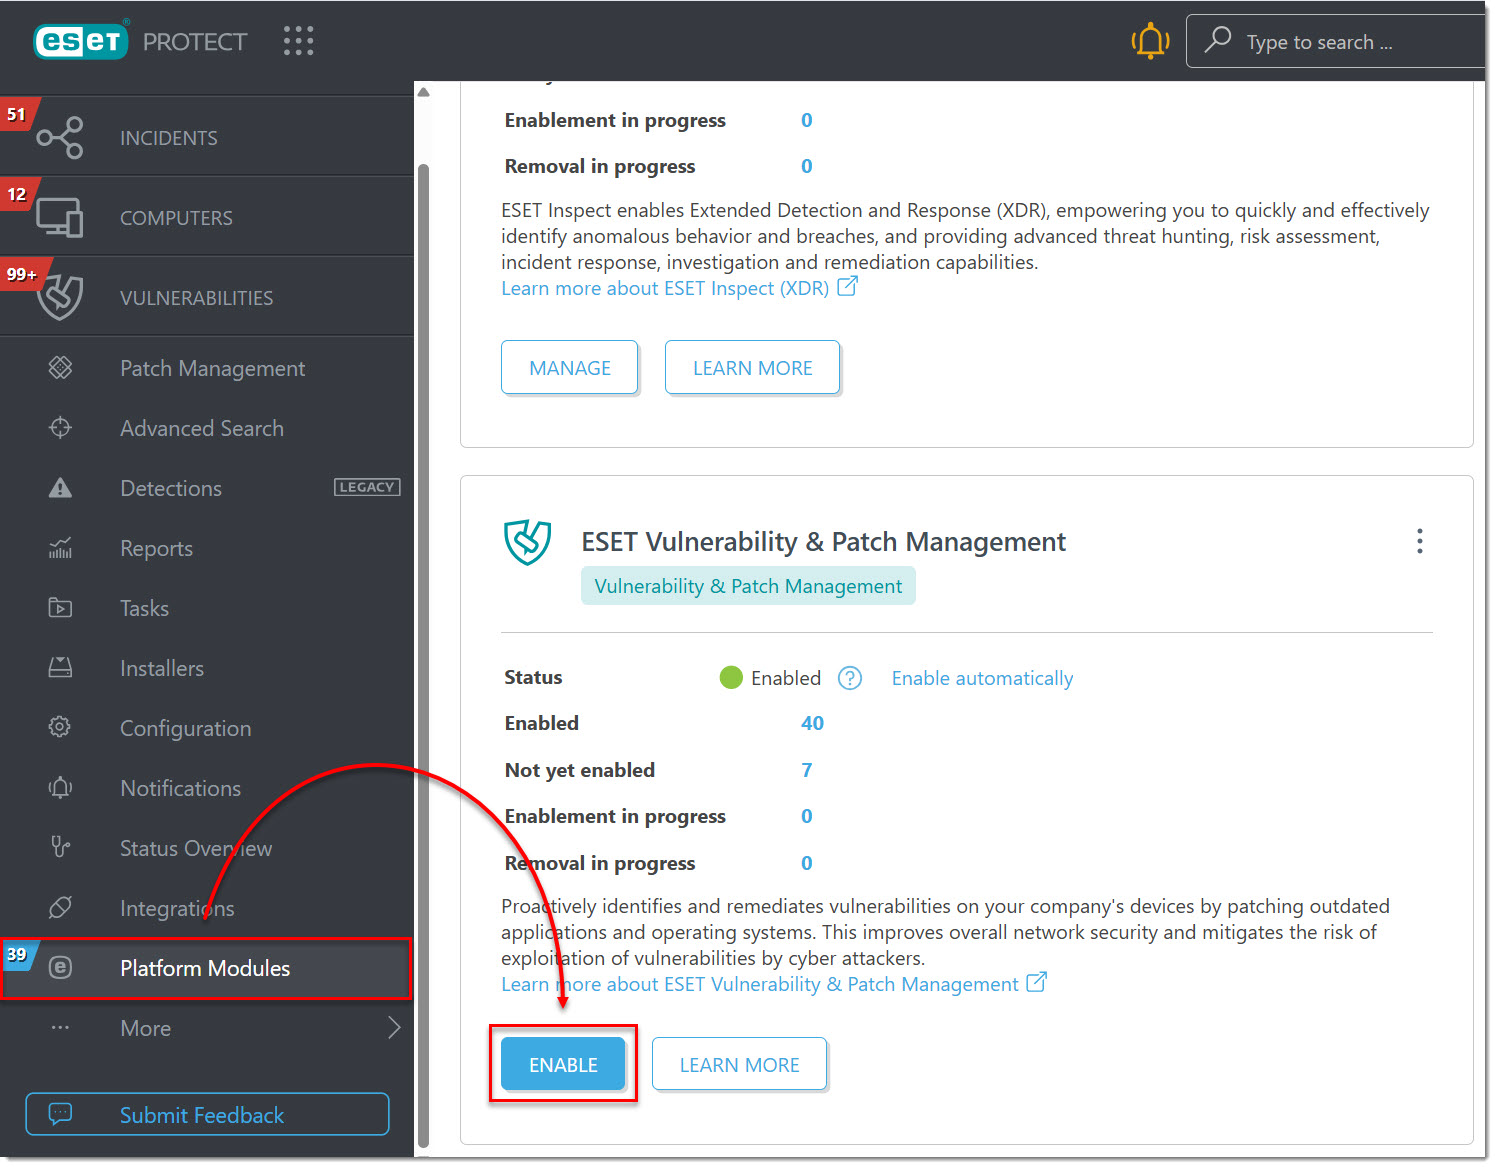The height and width of the screenshot is (1167, 1495).
Task: Click the MANAGE button
Action: pos(570,367)
